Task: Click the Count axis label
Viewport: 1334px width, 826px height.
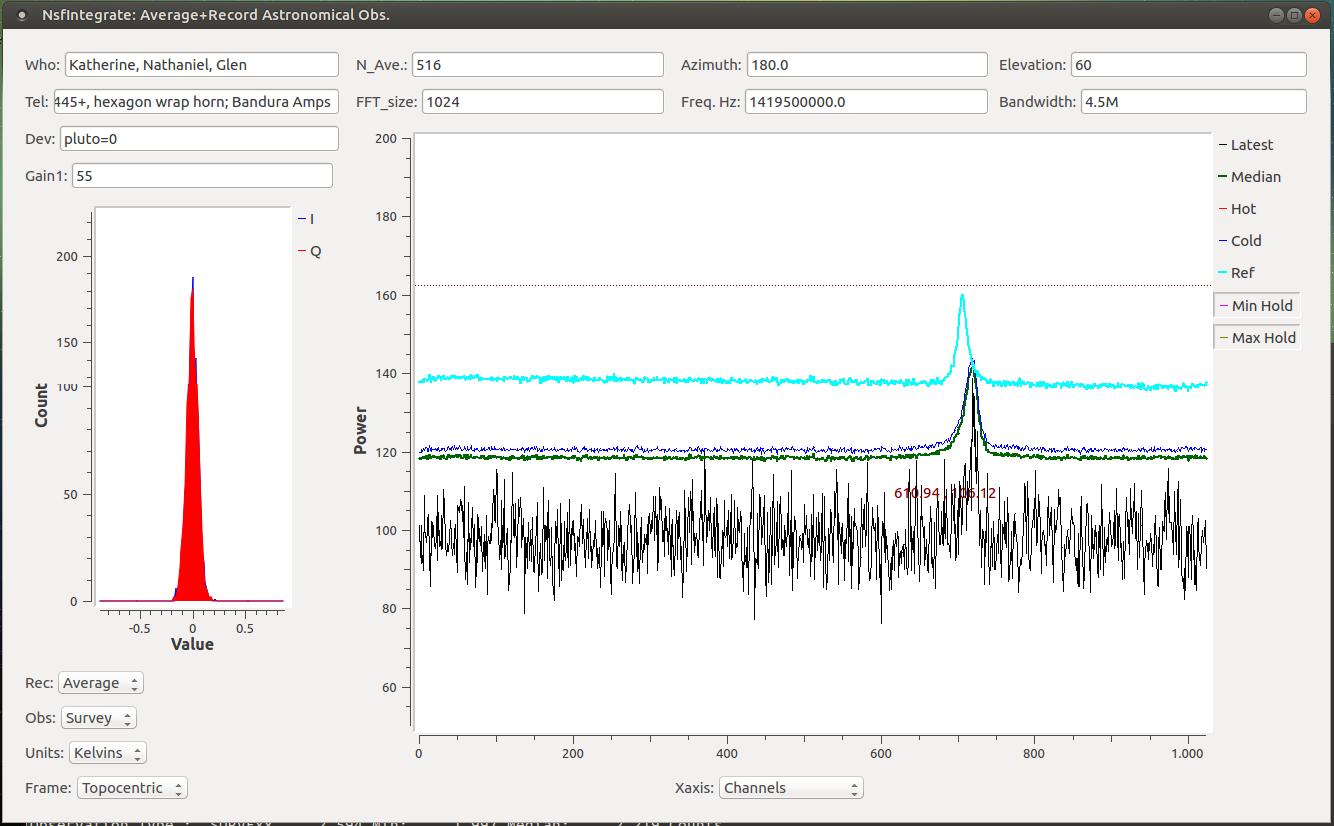Action: pyautogui.click(x=41, y=405)
